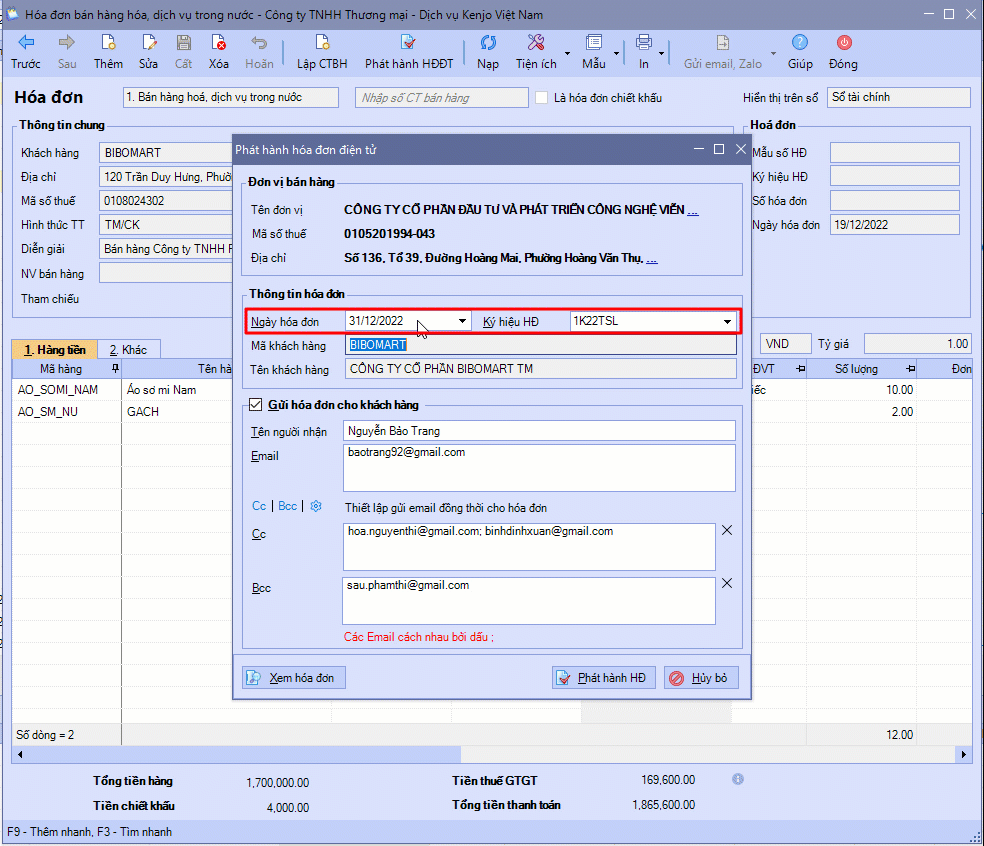Switch to the 2. Khác tab
Screen dimensions: 984x846
coord(128,349)
